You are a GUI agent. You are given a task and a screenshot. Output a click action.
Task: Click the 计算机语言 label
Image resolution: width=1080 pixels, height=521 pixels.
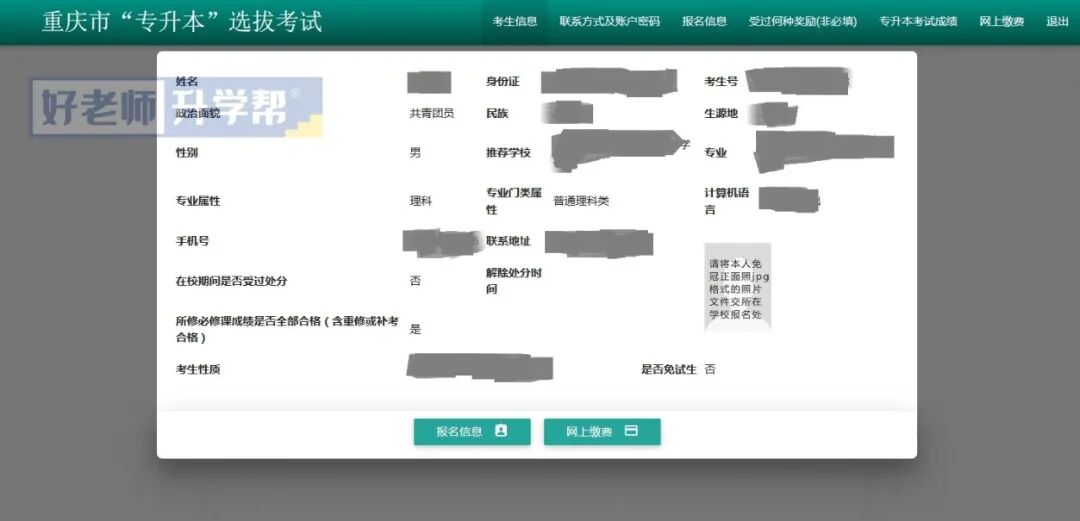click(x=726, y=201)
